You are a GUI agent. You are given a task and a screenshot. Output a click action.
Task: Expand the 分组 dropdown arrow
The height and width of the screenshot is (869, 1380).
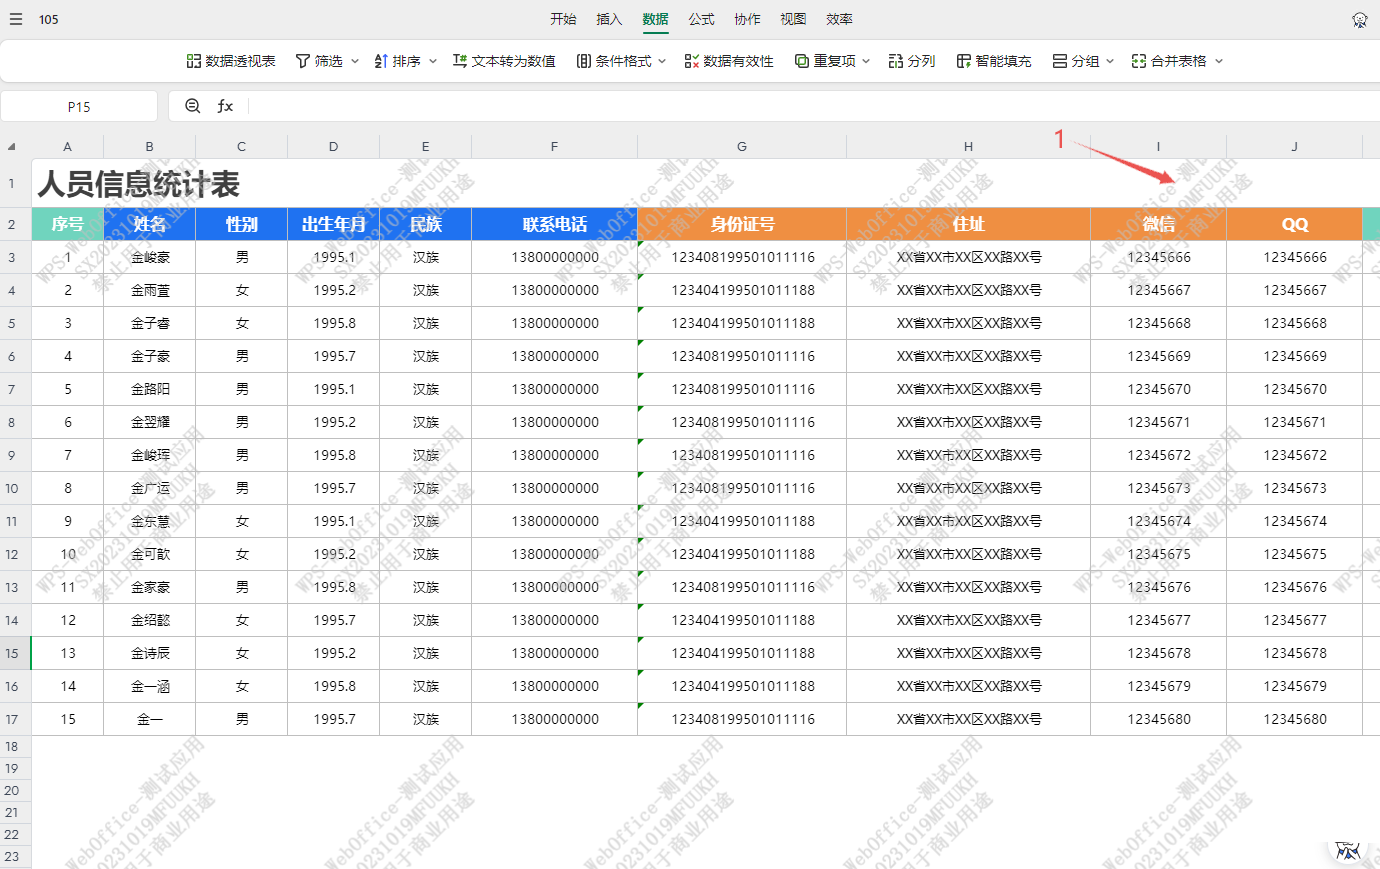click(x=1110, y=61)
